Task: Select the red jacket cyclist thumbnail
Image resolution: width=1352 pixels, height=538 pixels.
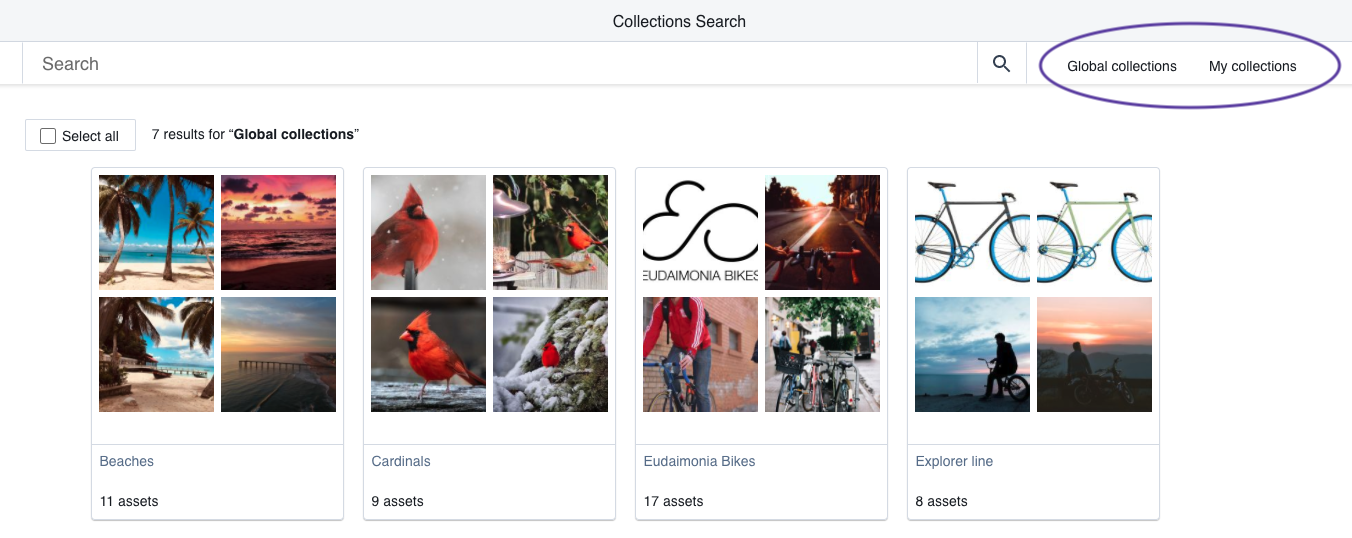Action: click(700, 355)
